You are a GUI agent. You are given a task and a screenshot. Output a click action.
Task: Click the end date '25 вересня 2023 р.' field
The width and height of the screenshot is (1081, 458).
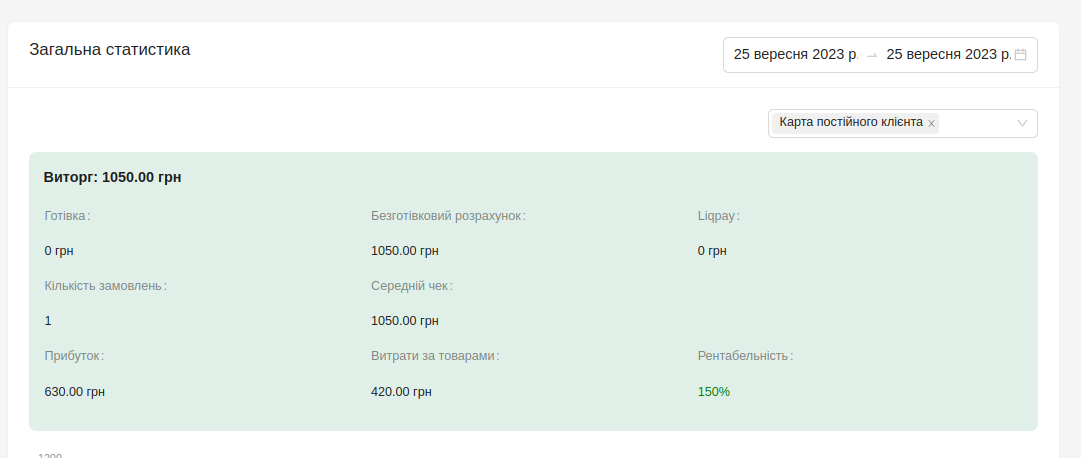point(949,54)
